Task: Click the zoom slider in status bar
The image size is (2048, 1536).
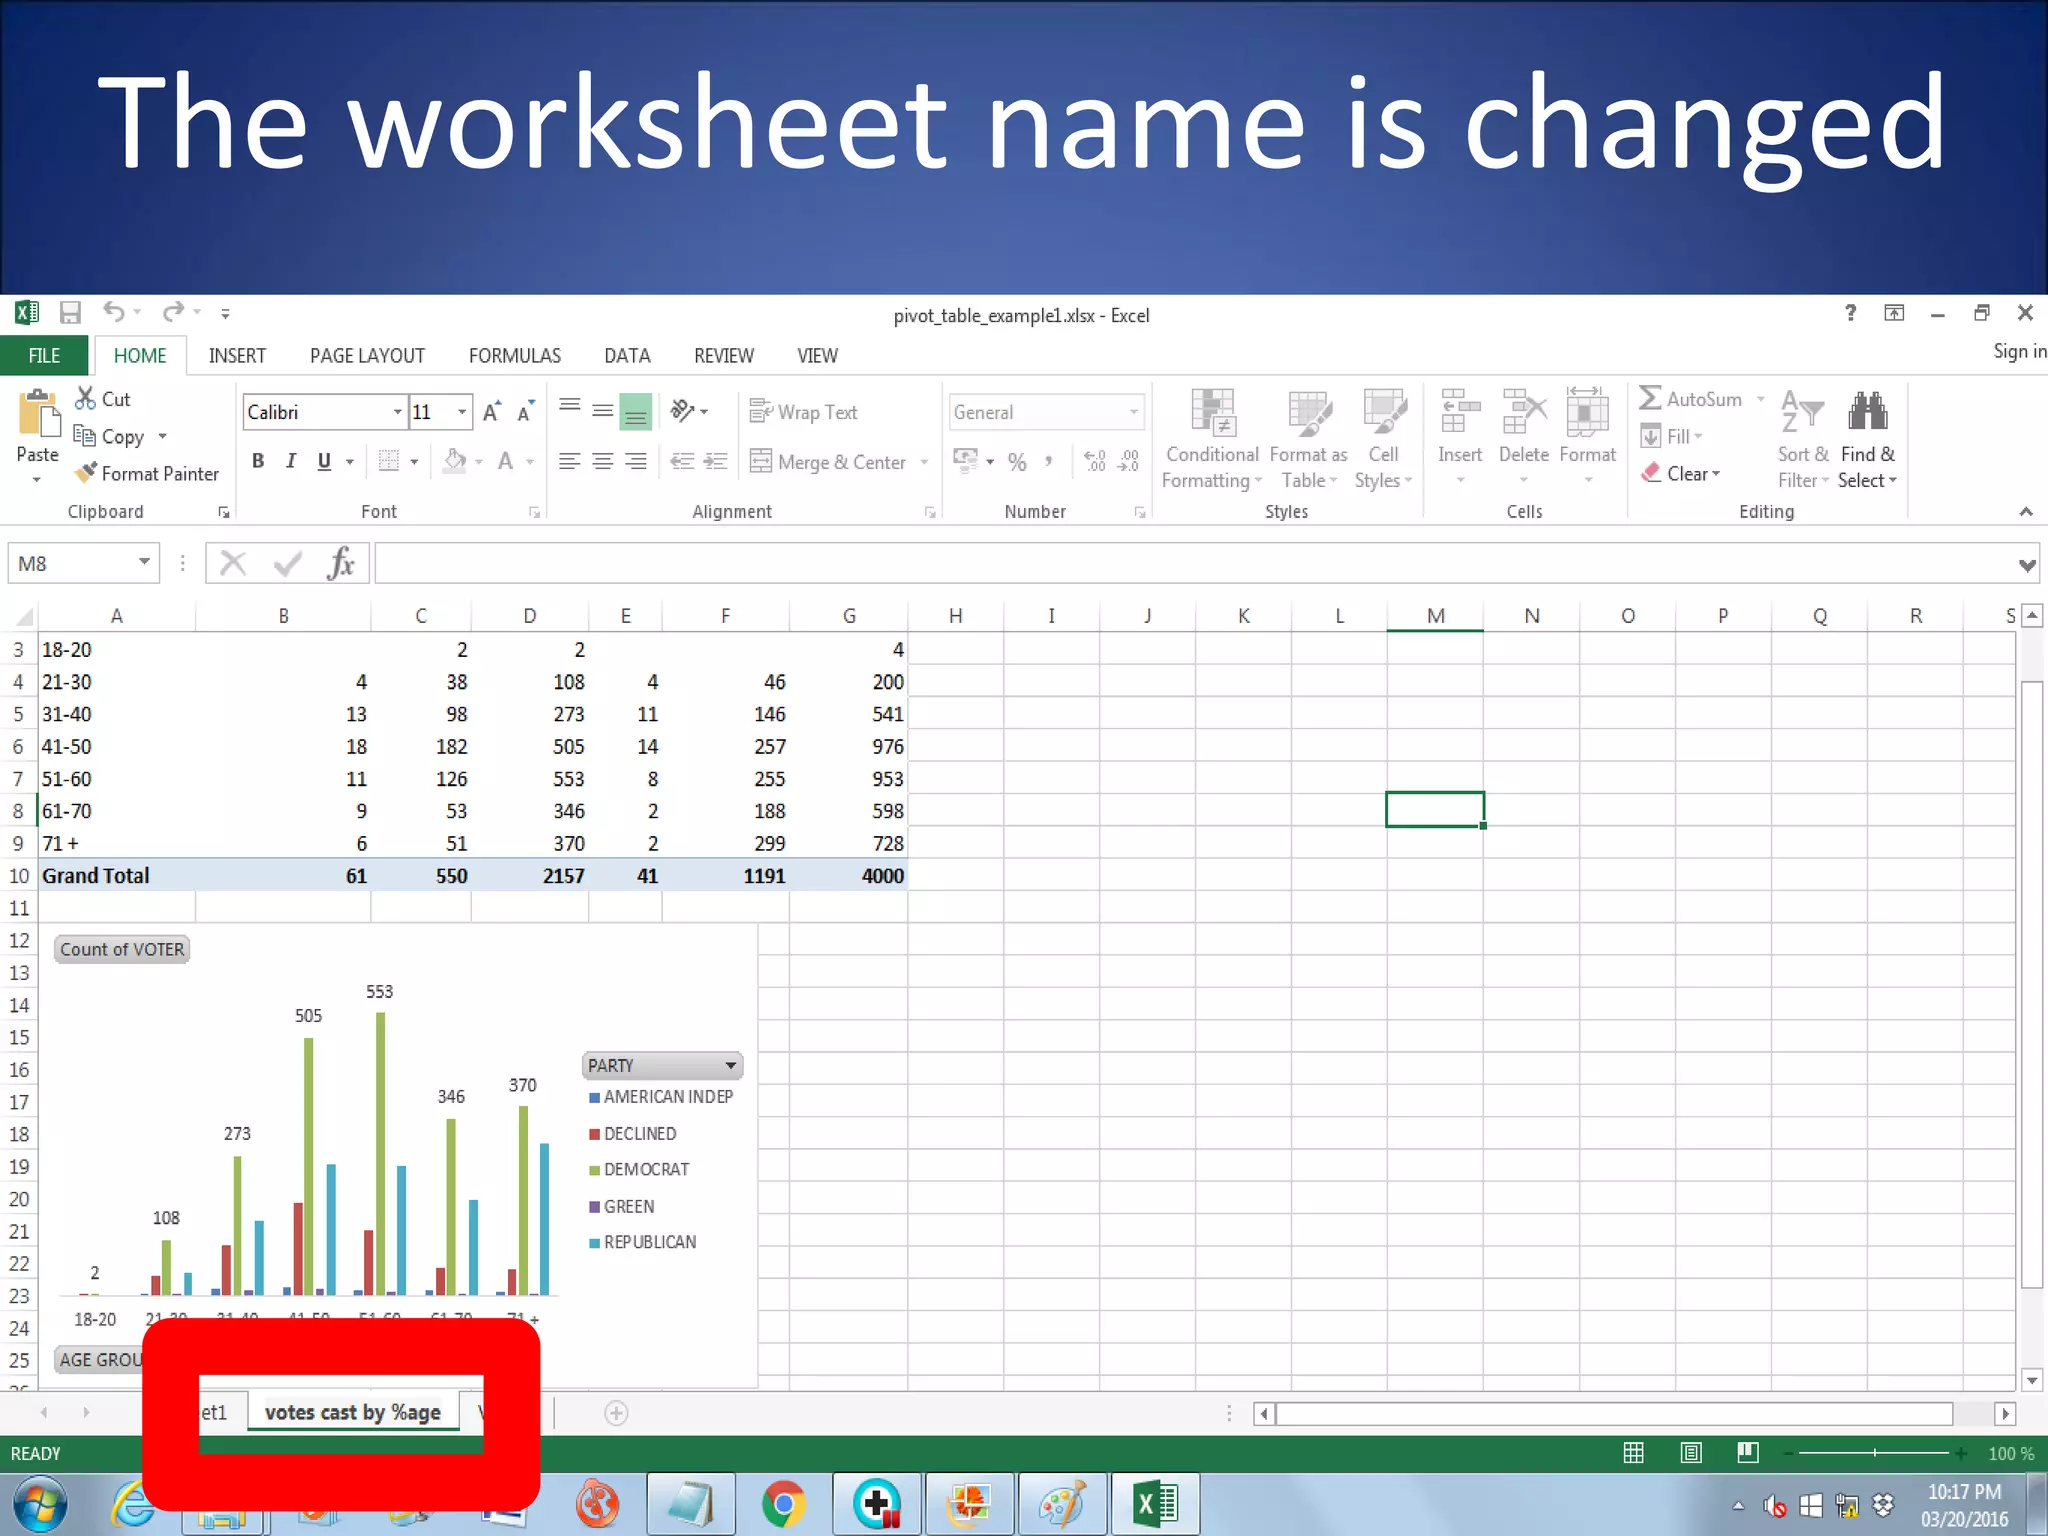Action: [x=1874, y=1453]
